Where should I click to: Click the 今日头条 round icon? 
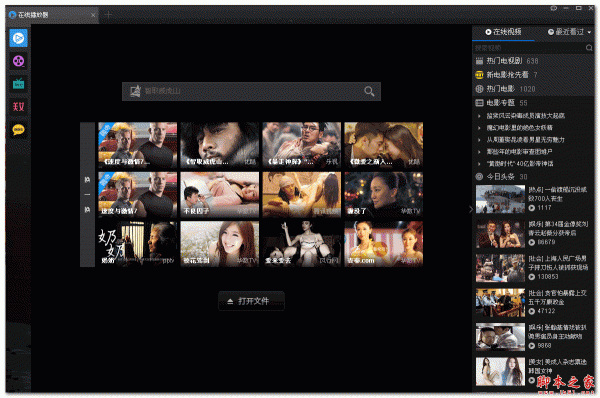[x=479, y=176]
